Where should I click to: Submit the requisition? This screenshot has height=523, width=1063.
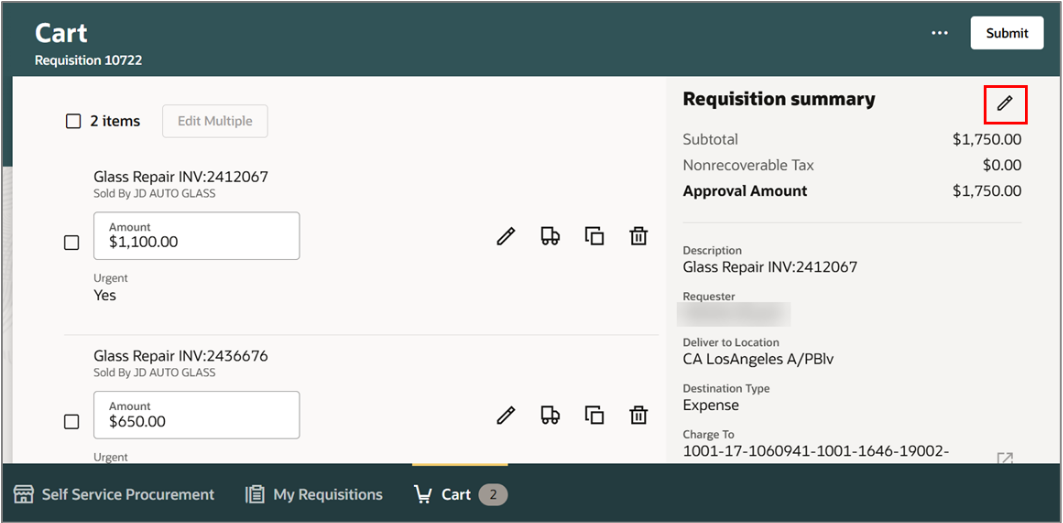point(1007,33)
